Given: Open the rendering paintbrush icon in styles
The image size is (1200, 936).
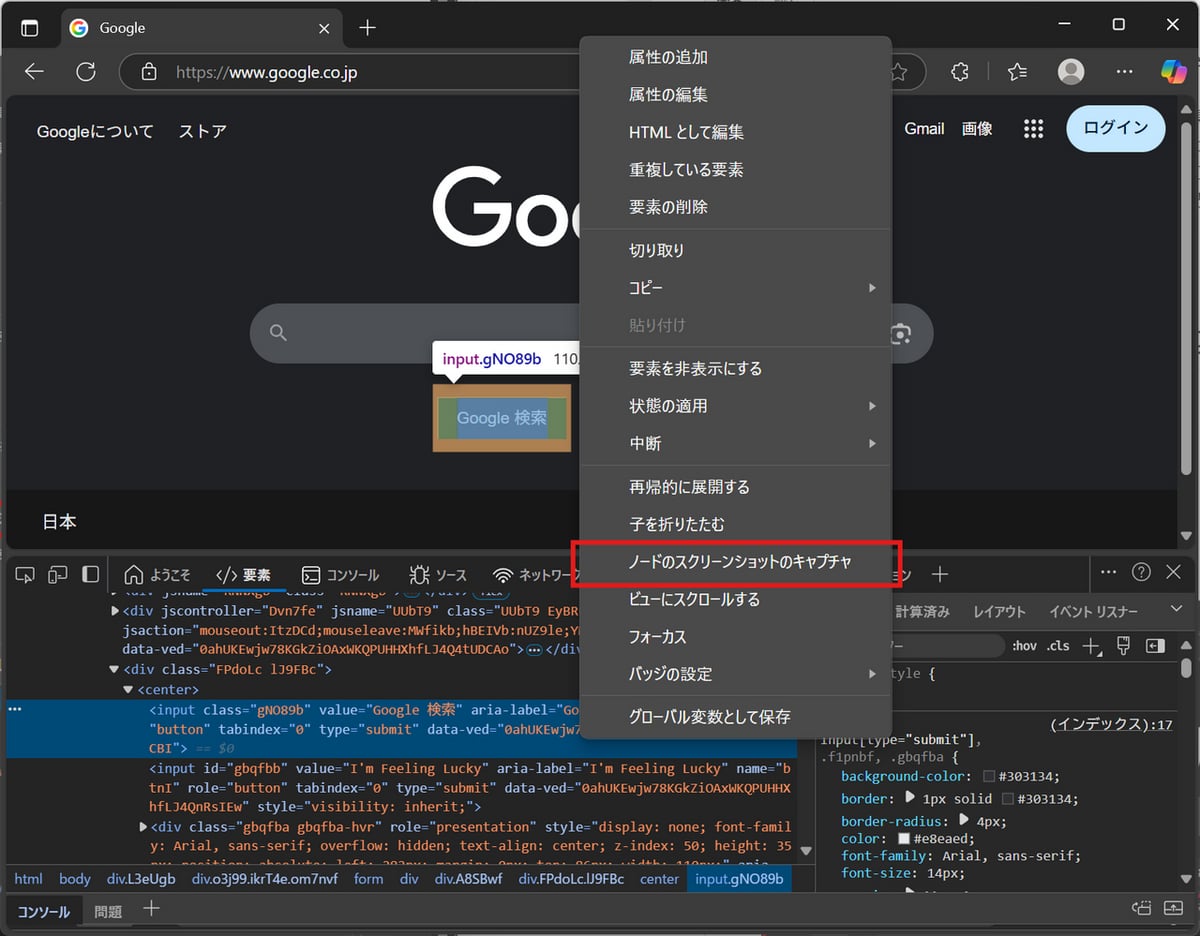Looking at the screenshot, I should pyautogui.click(x=1123, y=646).
